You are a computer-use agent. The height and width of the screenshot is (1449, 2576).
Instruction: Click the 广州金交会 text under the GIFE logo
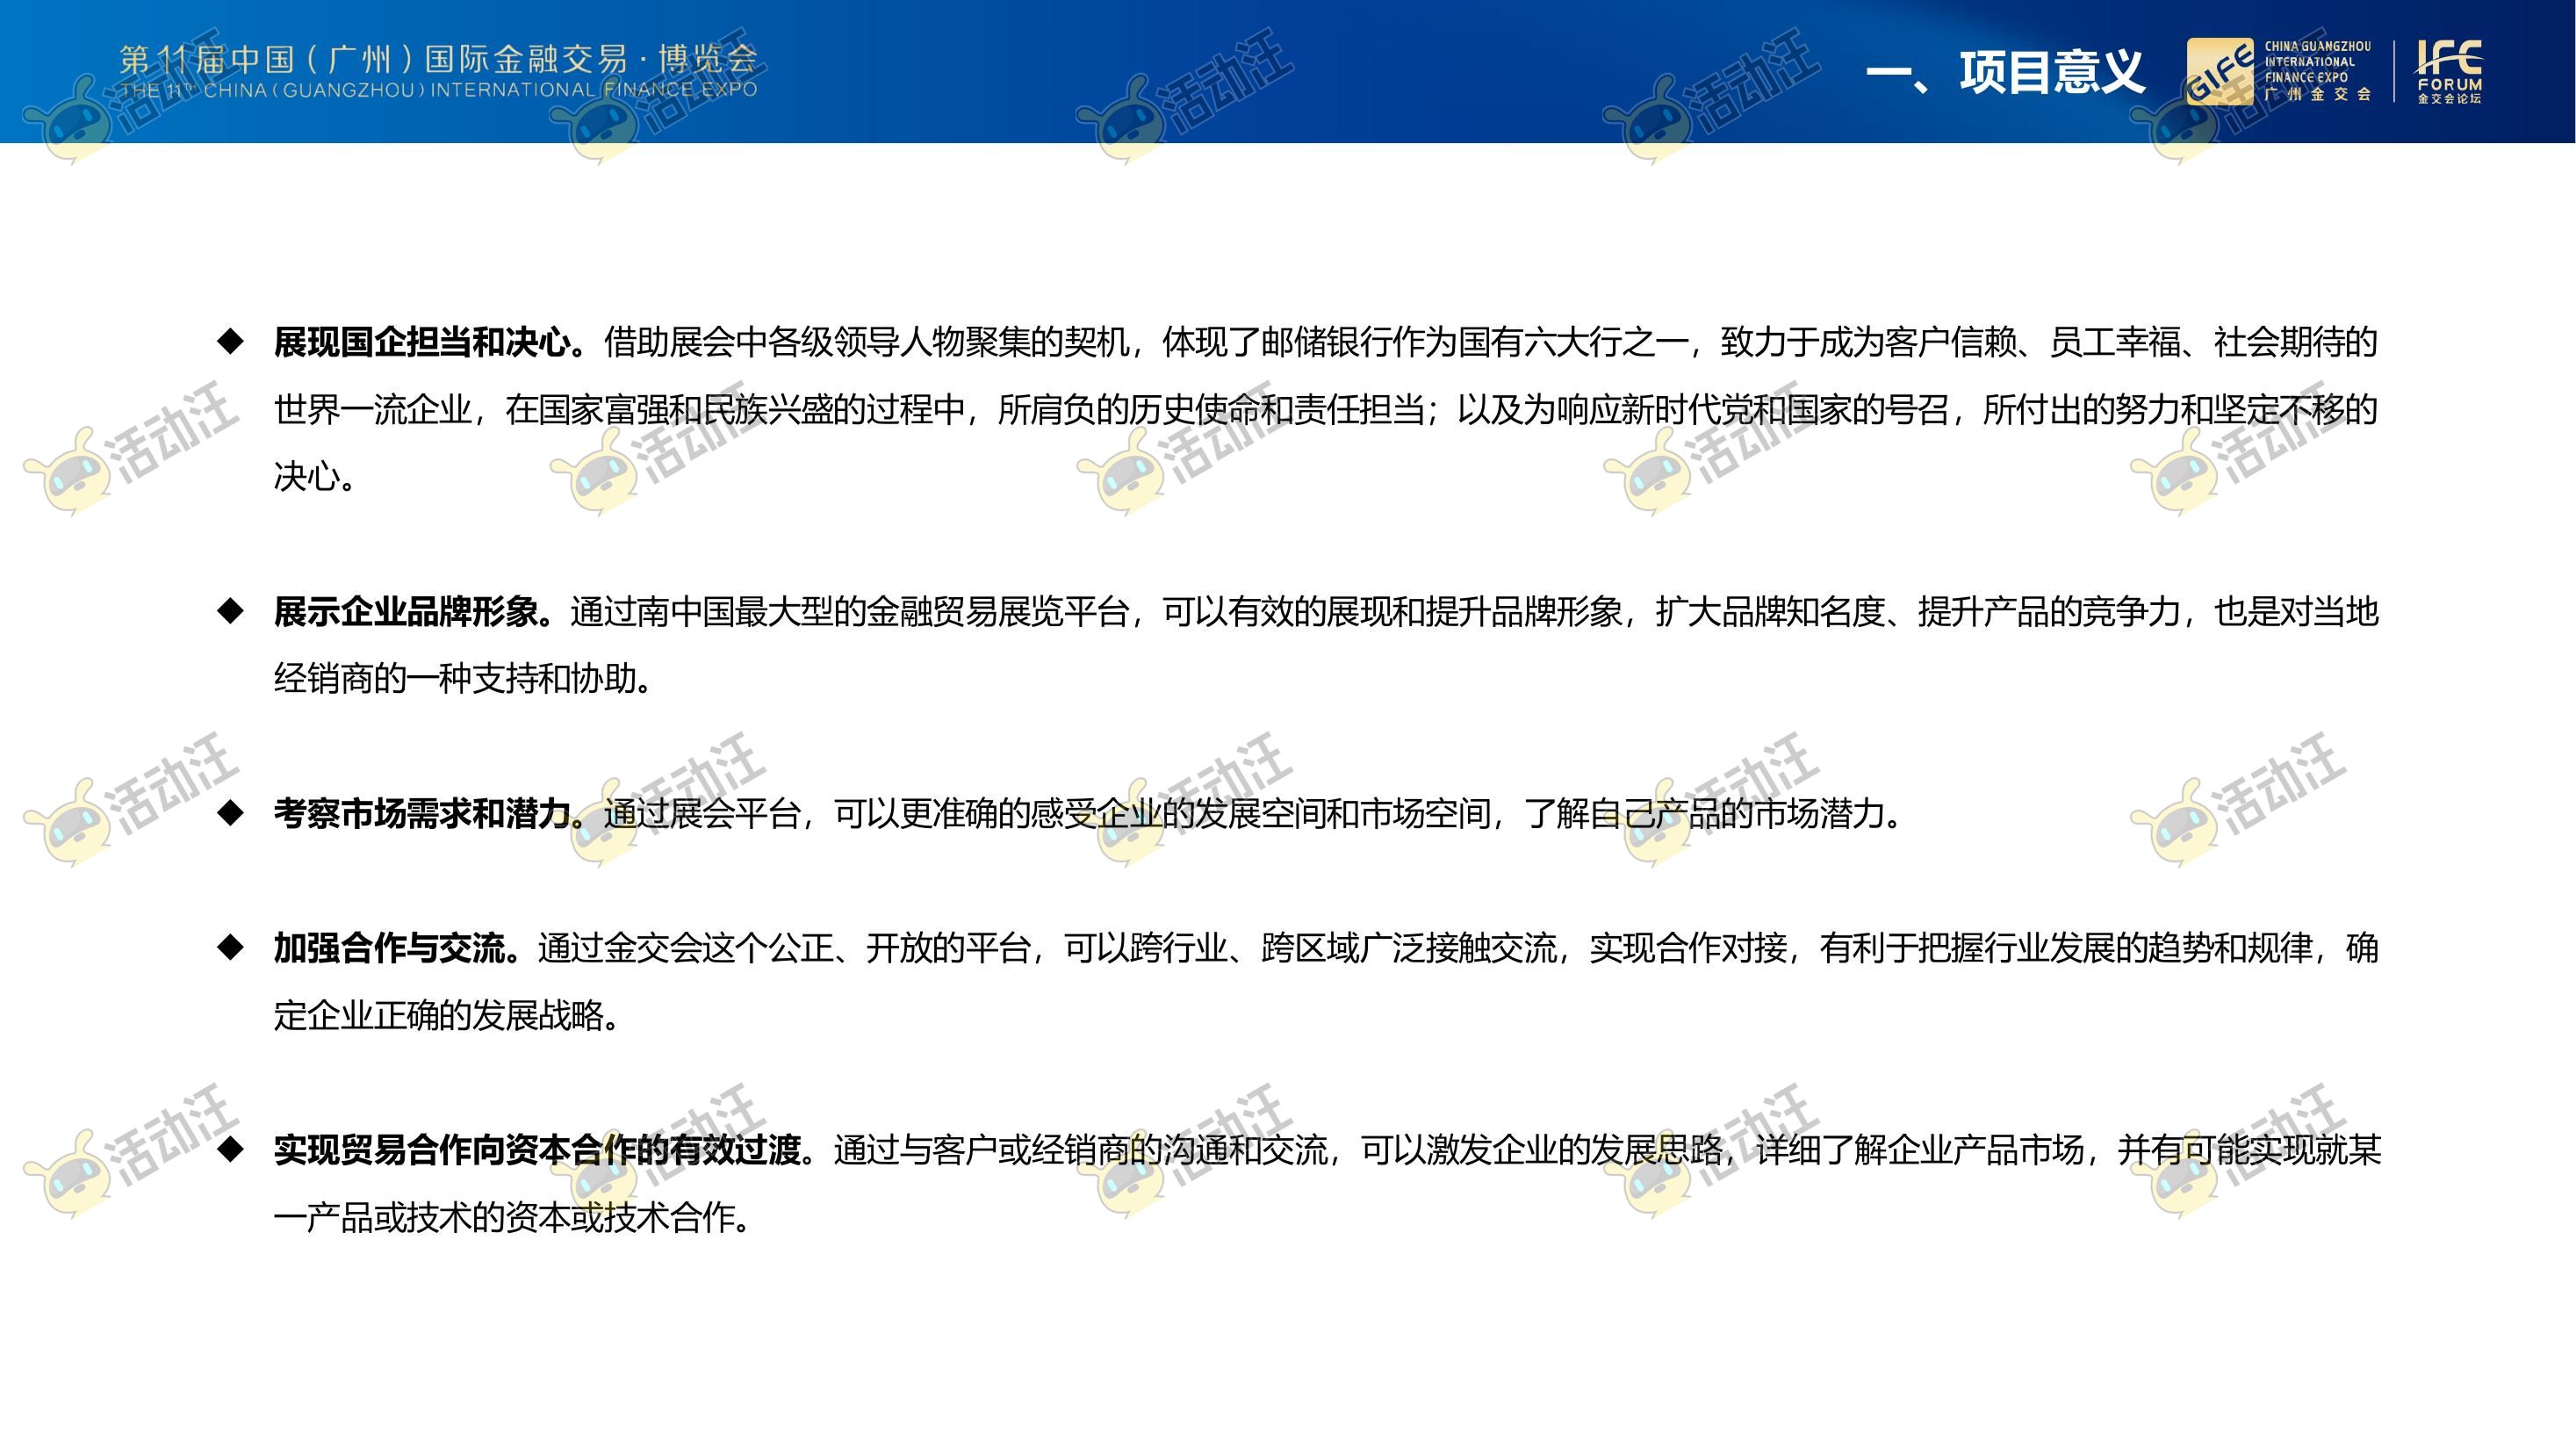tap(2317, 94)
